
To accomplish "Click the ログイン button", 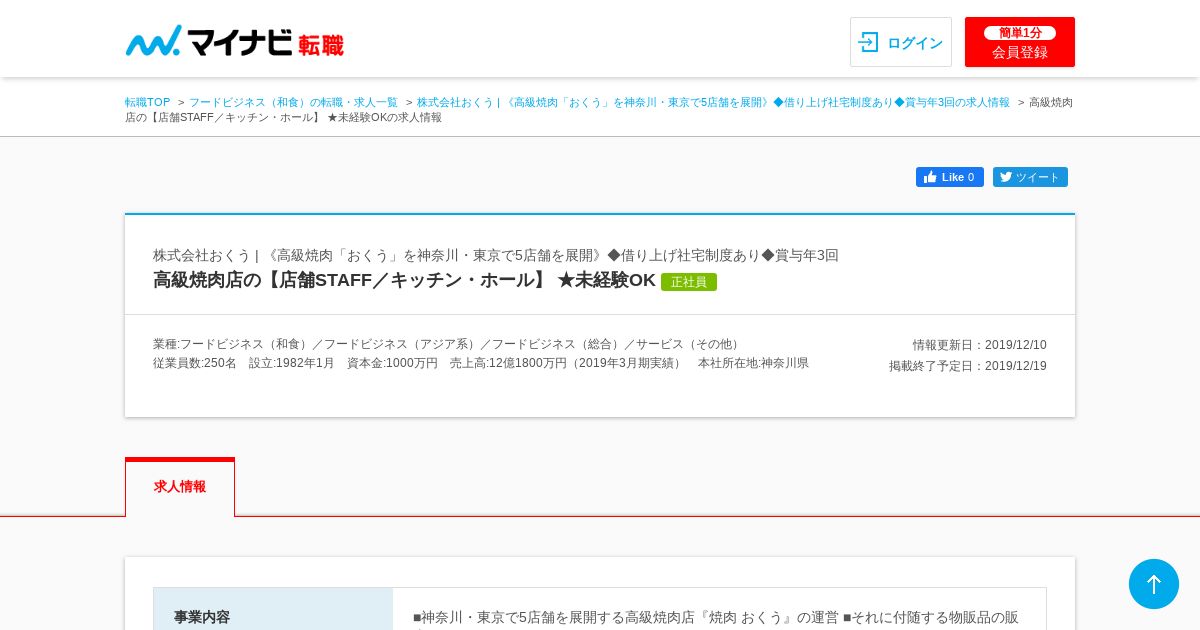I will click(900, 42).
